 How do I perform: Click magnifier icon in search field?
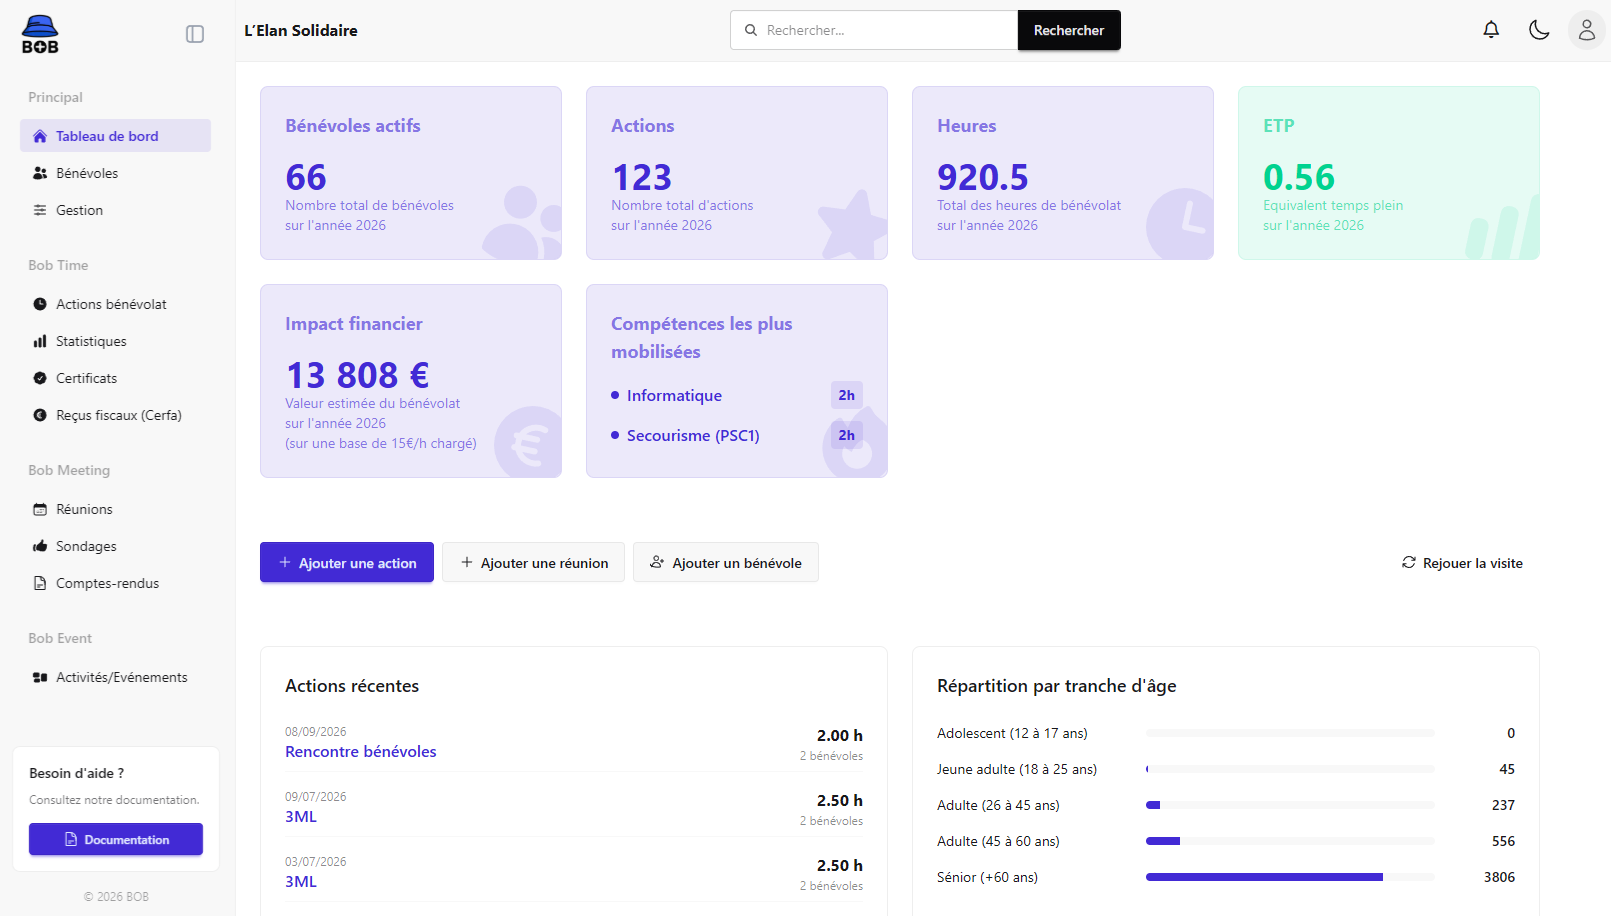point(751,30)
